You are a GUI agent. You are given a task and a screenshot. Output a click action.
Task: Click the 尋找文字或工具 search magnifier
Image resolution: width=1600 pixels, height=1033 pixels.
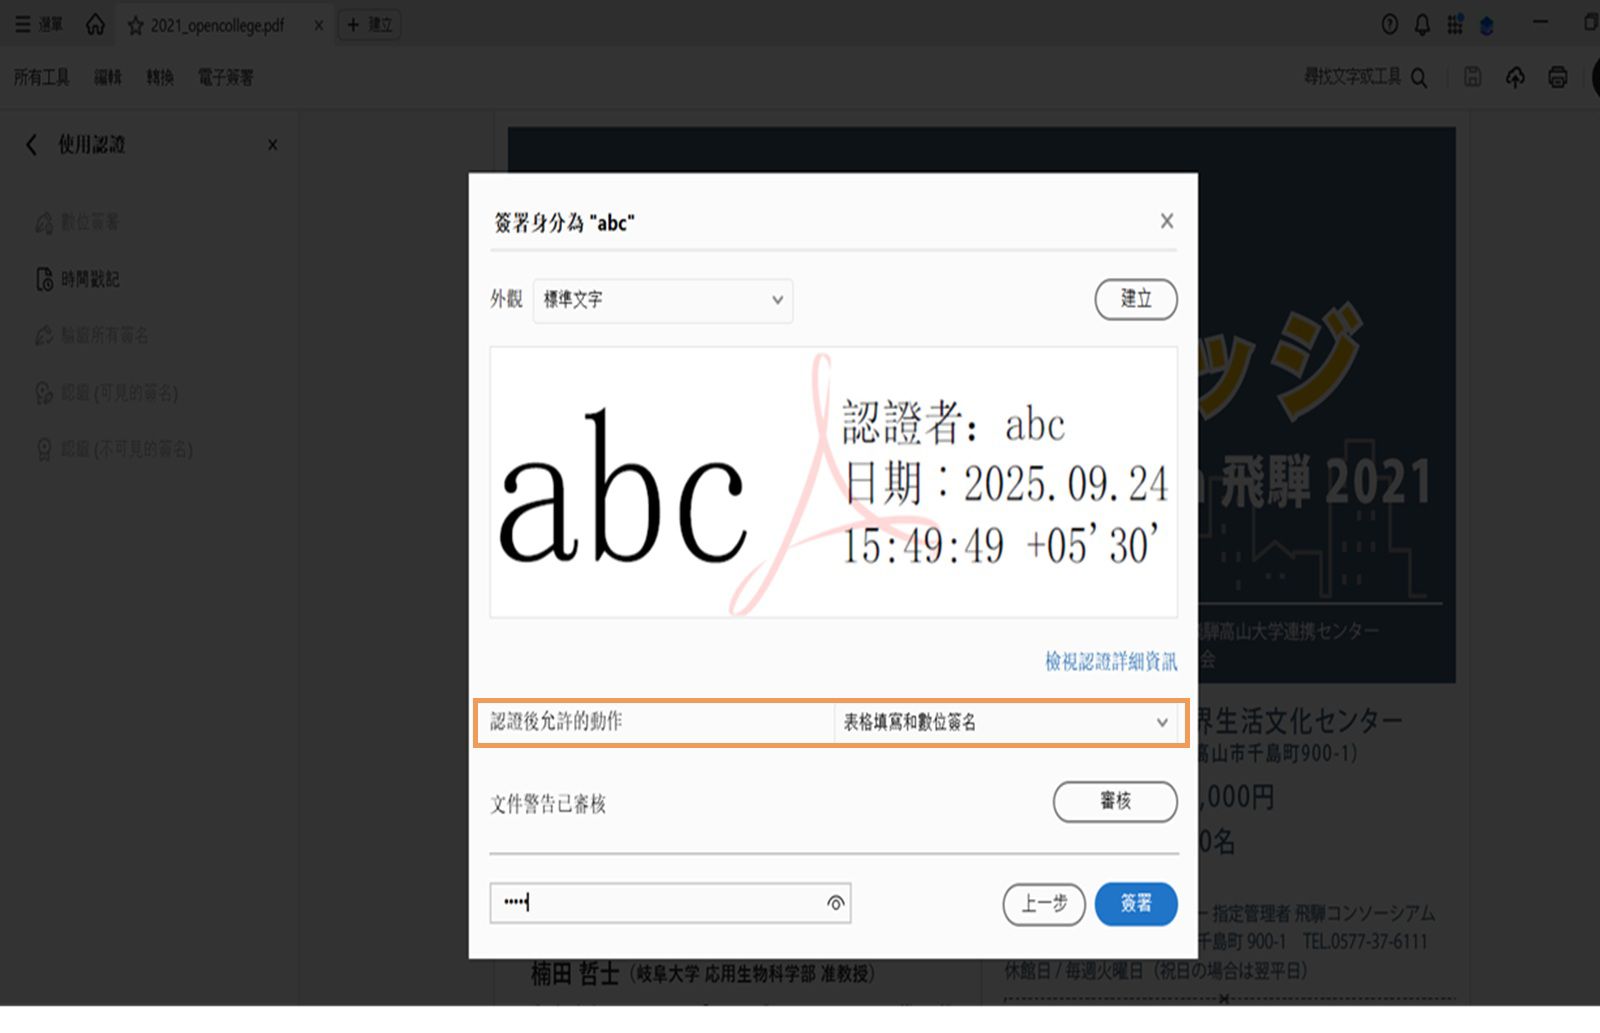point(1418,77)
